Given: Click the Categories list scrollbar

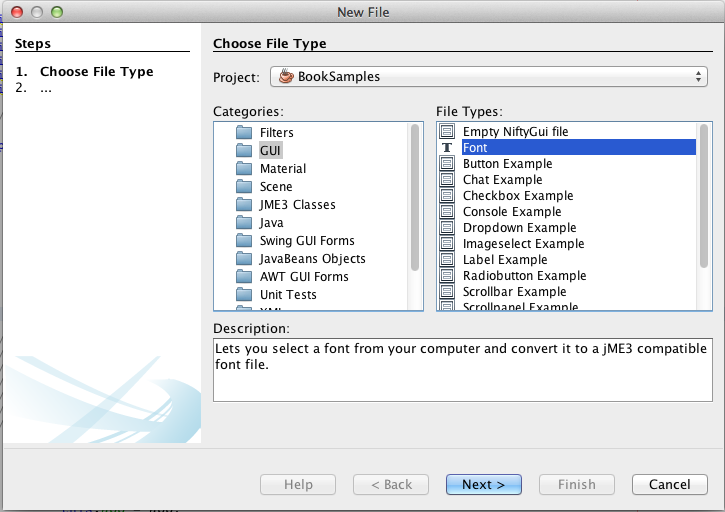Looking at the screenshot, I should (415, 197).
